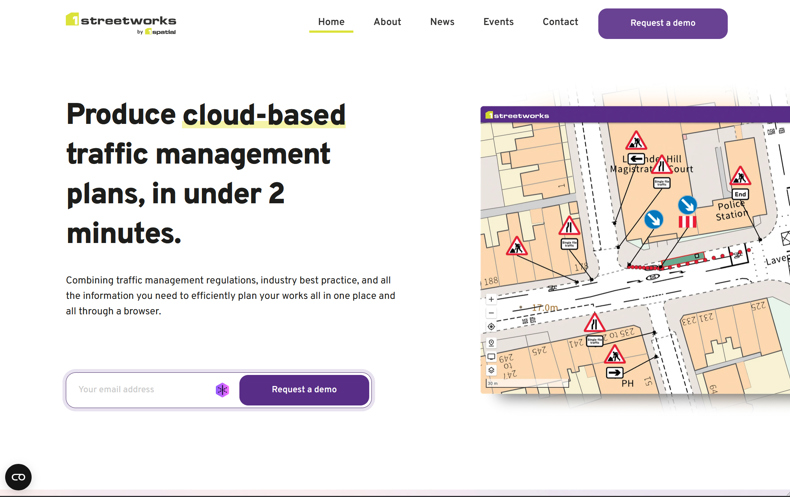Click the left-arrow sign near Magistrates Court
Image resolution: width=790 pixels, height=497 pixels.
(636, 159)
